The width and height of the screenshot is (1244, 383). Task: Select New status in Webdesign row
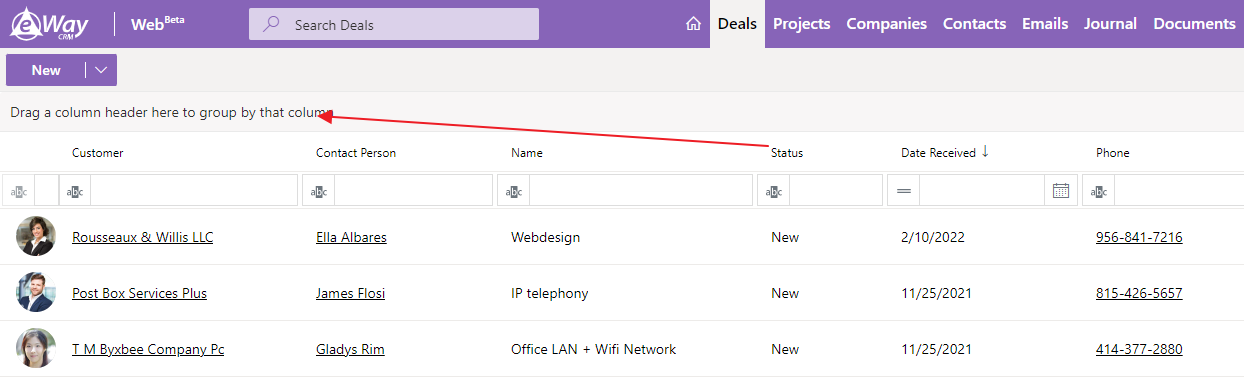[785, 237]
